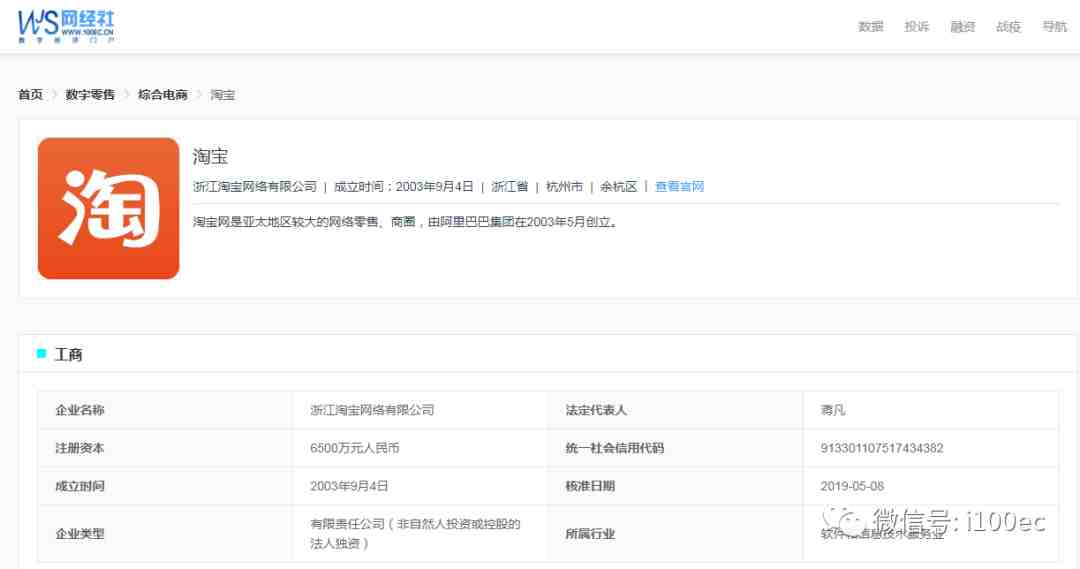
Task: Go to 综合电商 breadcrumb
Action: [163, 94]
